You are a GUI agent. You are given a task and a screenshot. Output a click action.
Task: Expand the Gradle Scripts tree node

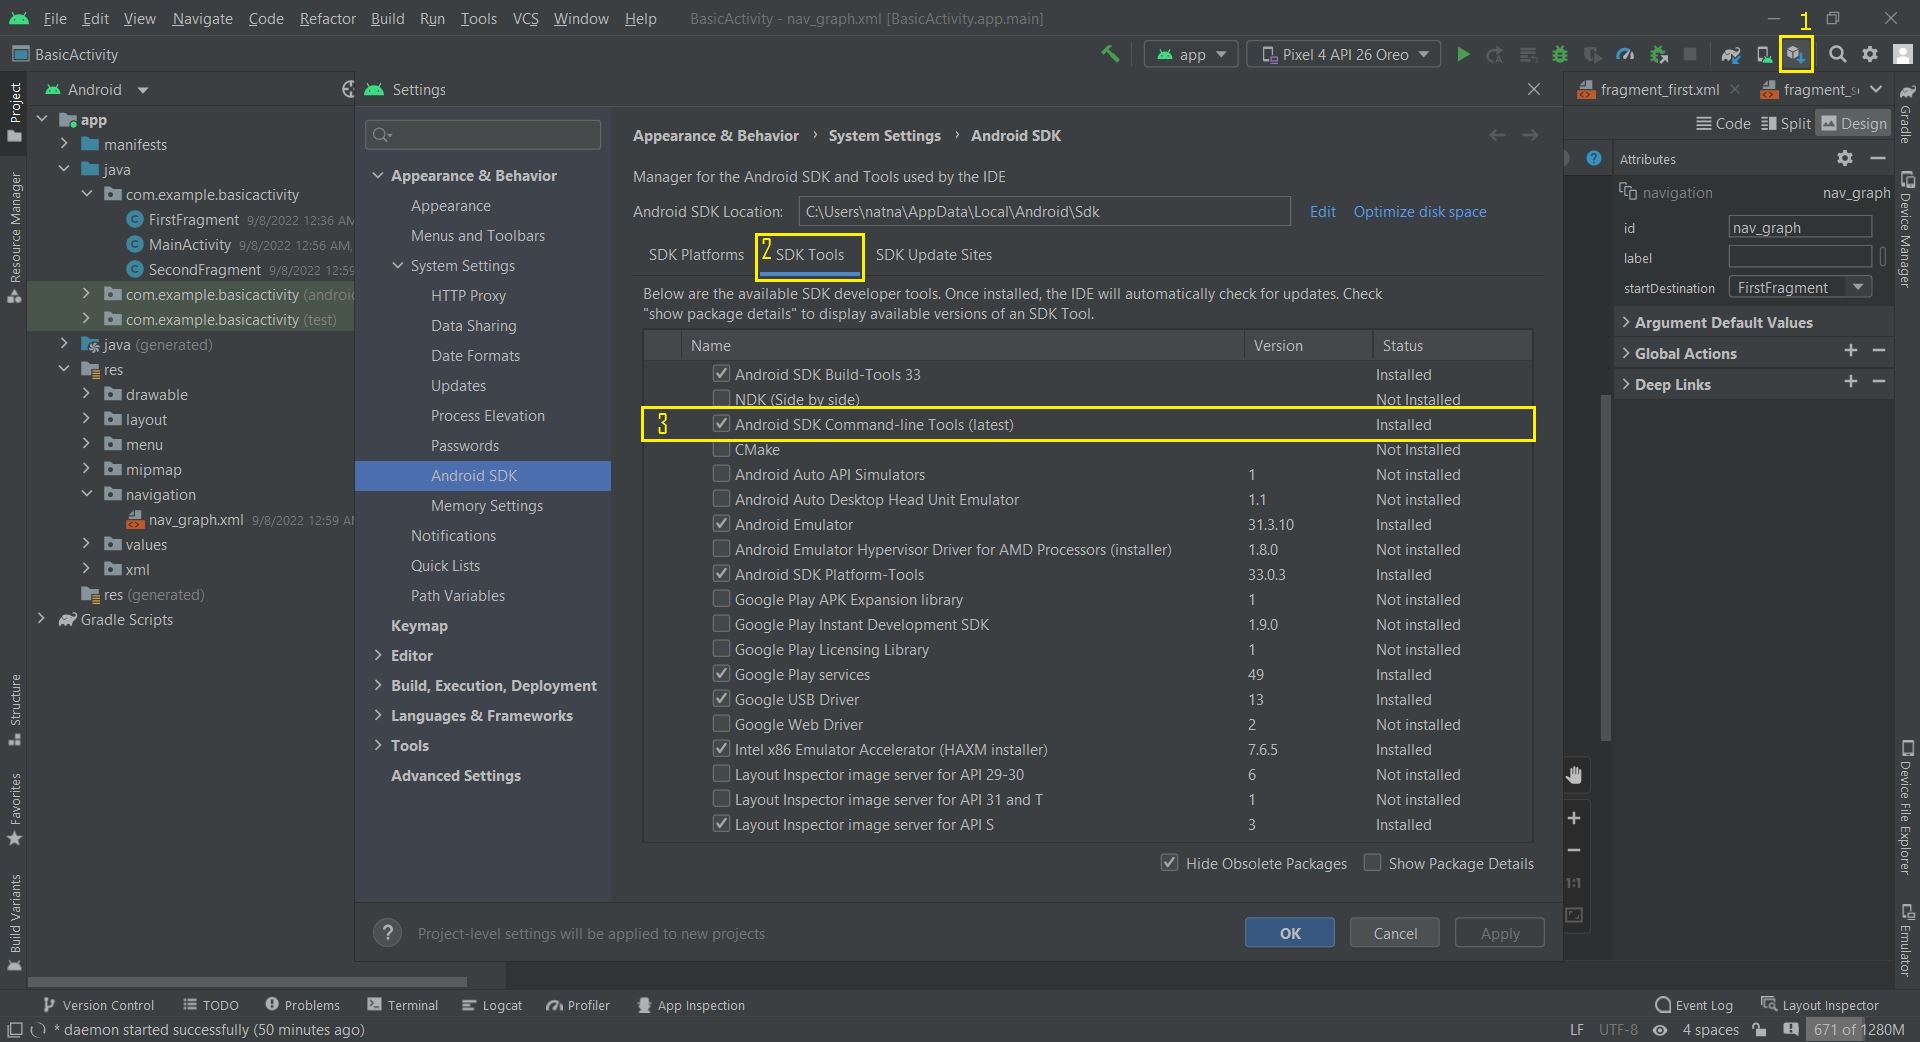coord(41,619)
